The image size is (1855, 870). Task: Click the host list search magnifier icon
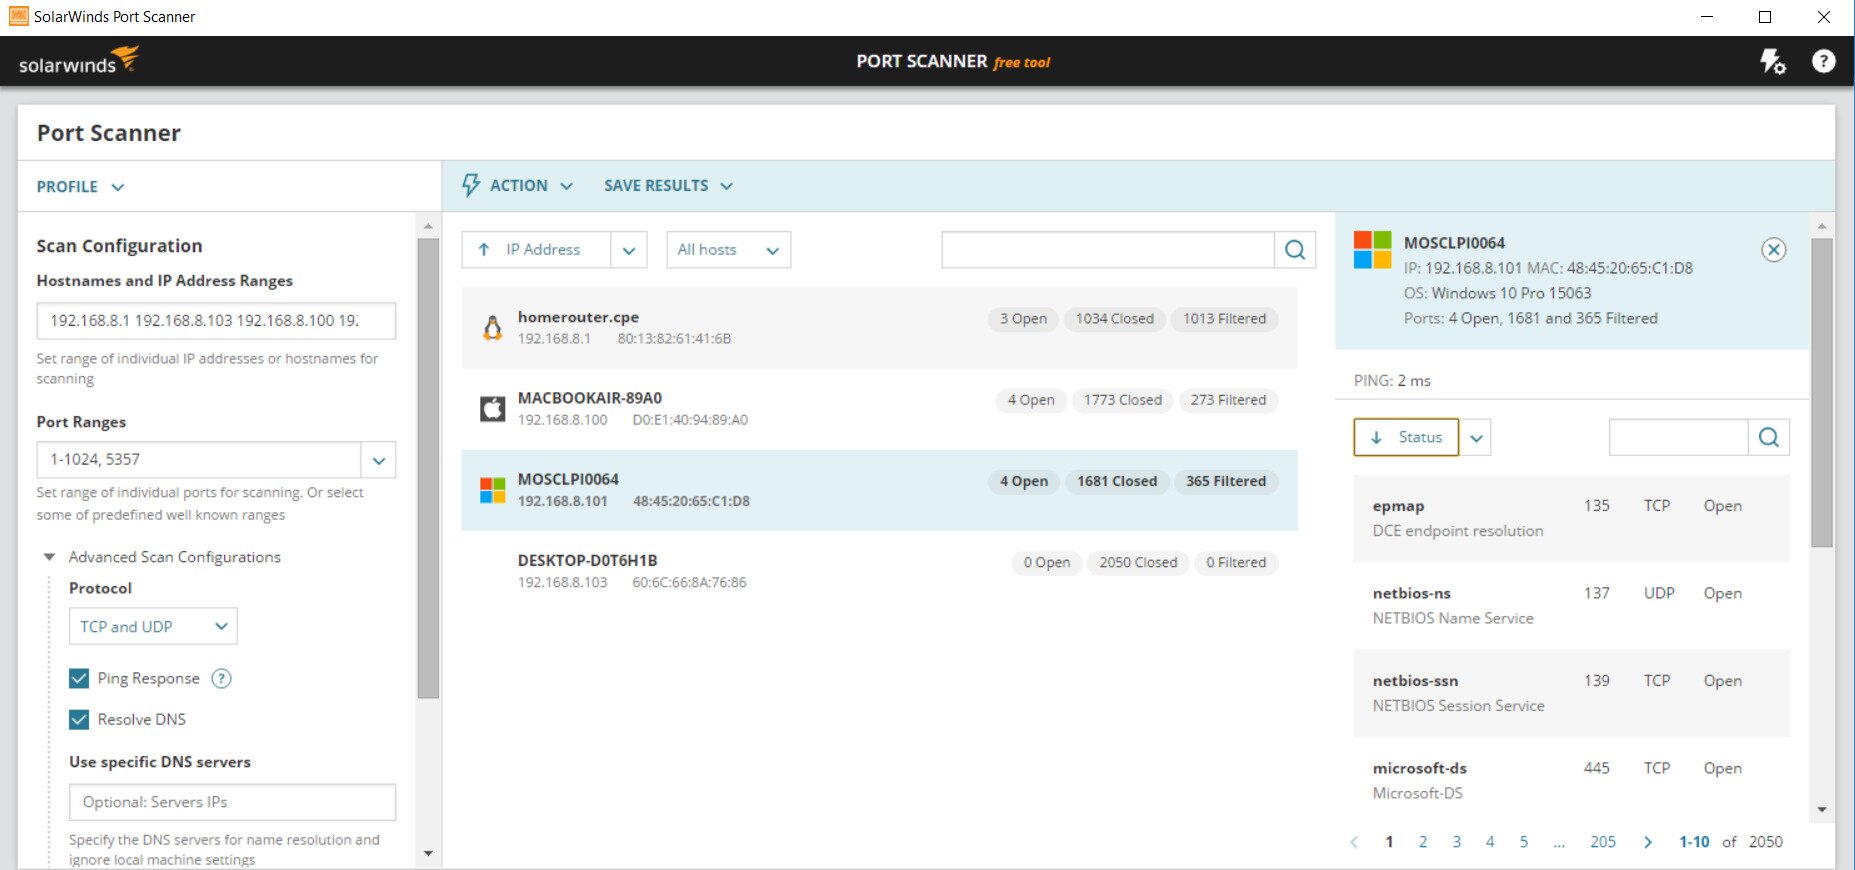click(1295, 250)
